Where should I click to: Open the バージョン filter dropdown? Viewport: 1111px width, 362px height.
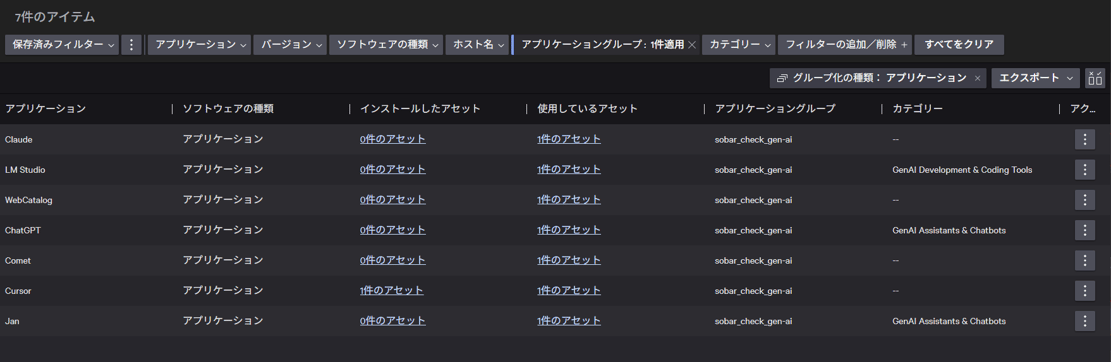[290, 44]
